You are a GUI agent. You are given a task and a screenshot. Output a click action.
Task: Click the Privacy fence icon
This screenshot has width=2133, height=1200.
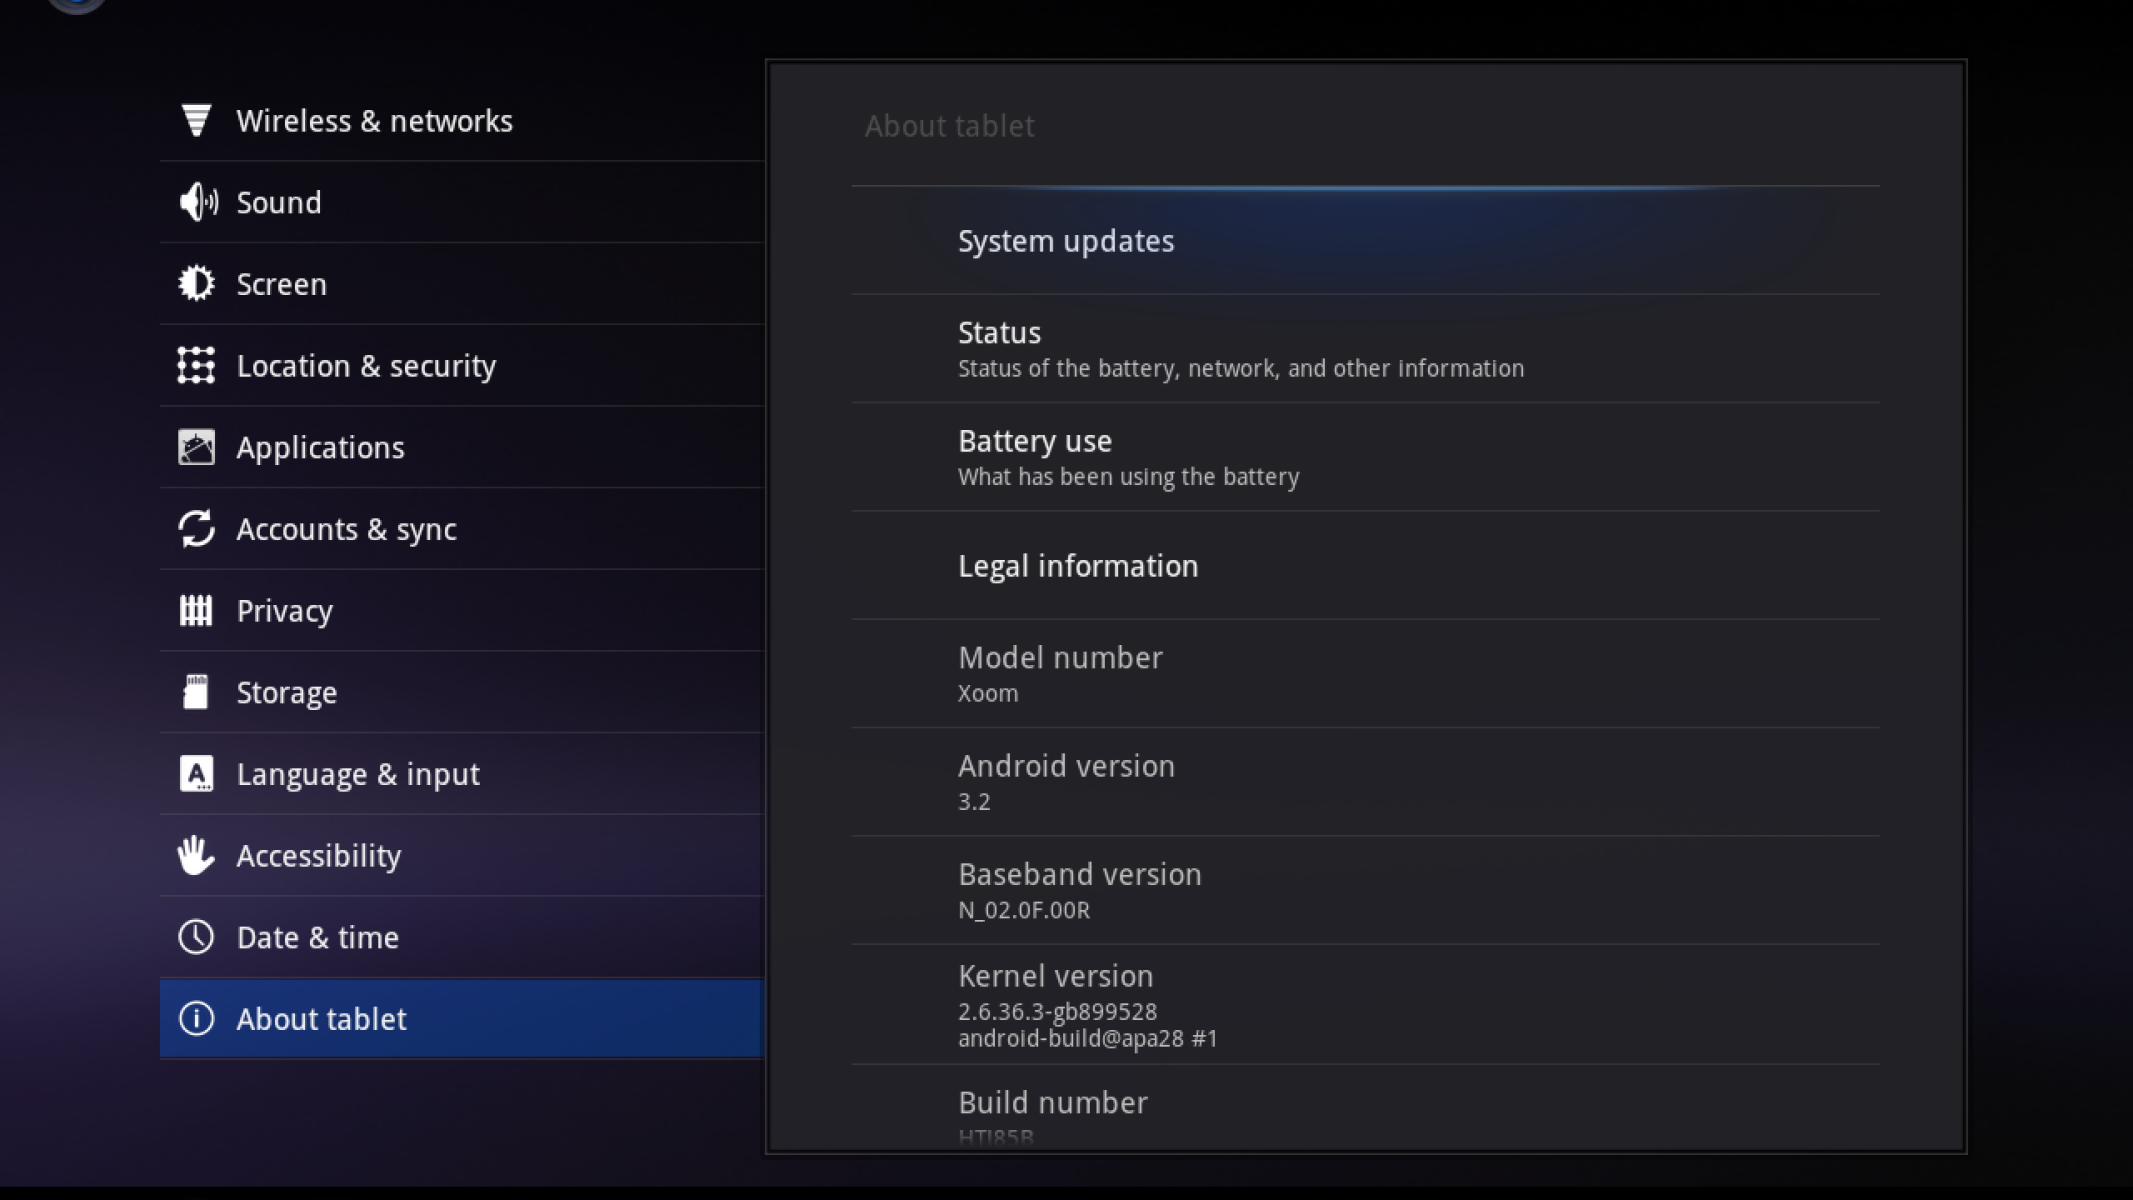(196, 610)
